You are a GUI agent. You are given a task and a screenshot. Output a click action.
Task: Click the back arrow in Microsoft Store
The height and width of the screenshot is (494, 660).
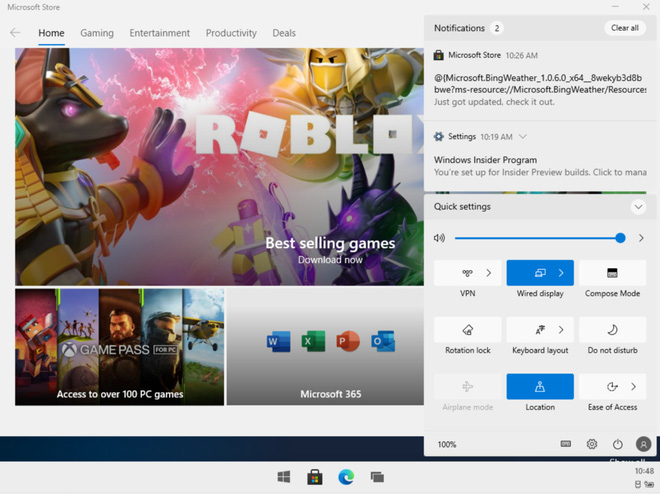coord(15,33)
